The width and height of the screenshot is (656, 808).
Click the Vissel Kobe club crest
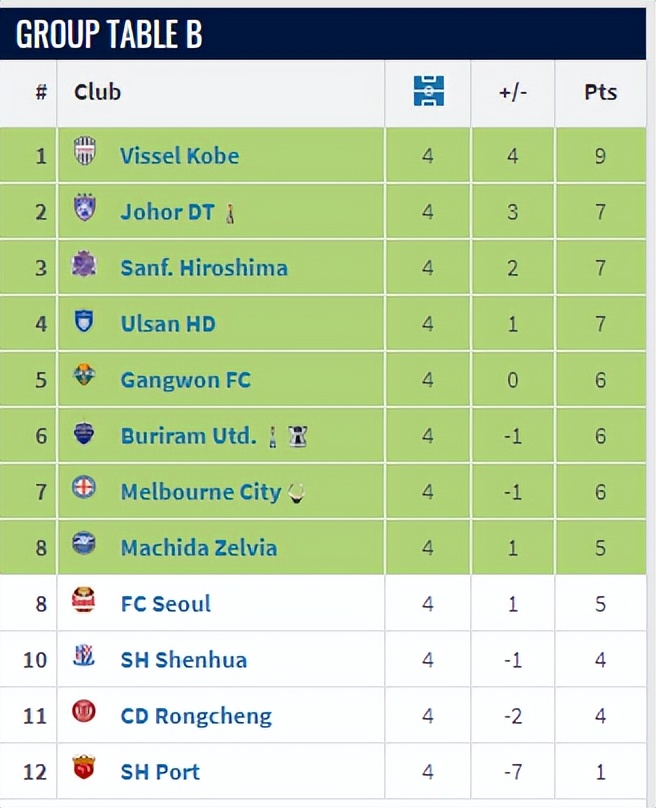(85, 153)
